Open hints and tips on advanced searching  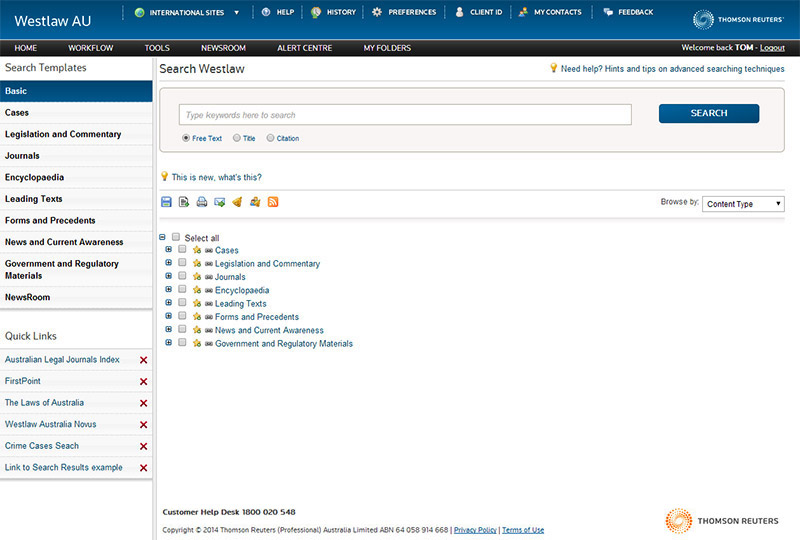672,69
